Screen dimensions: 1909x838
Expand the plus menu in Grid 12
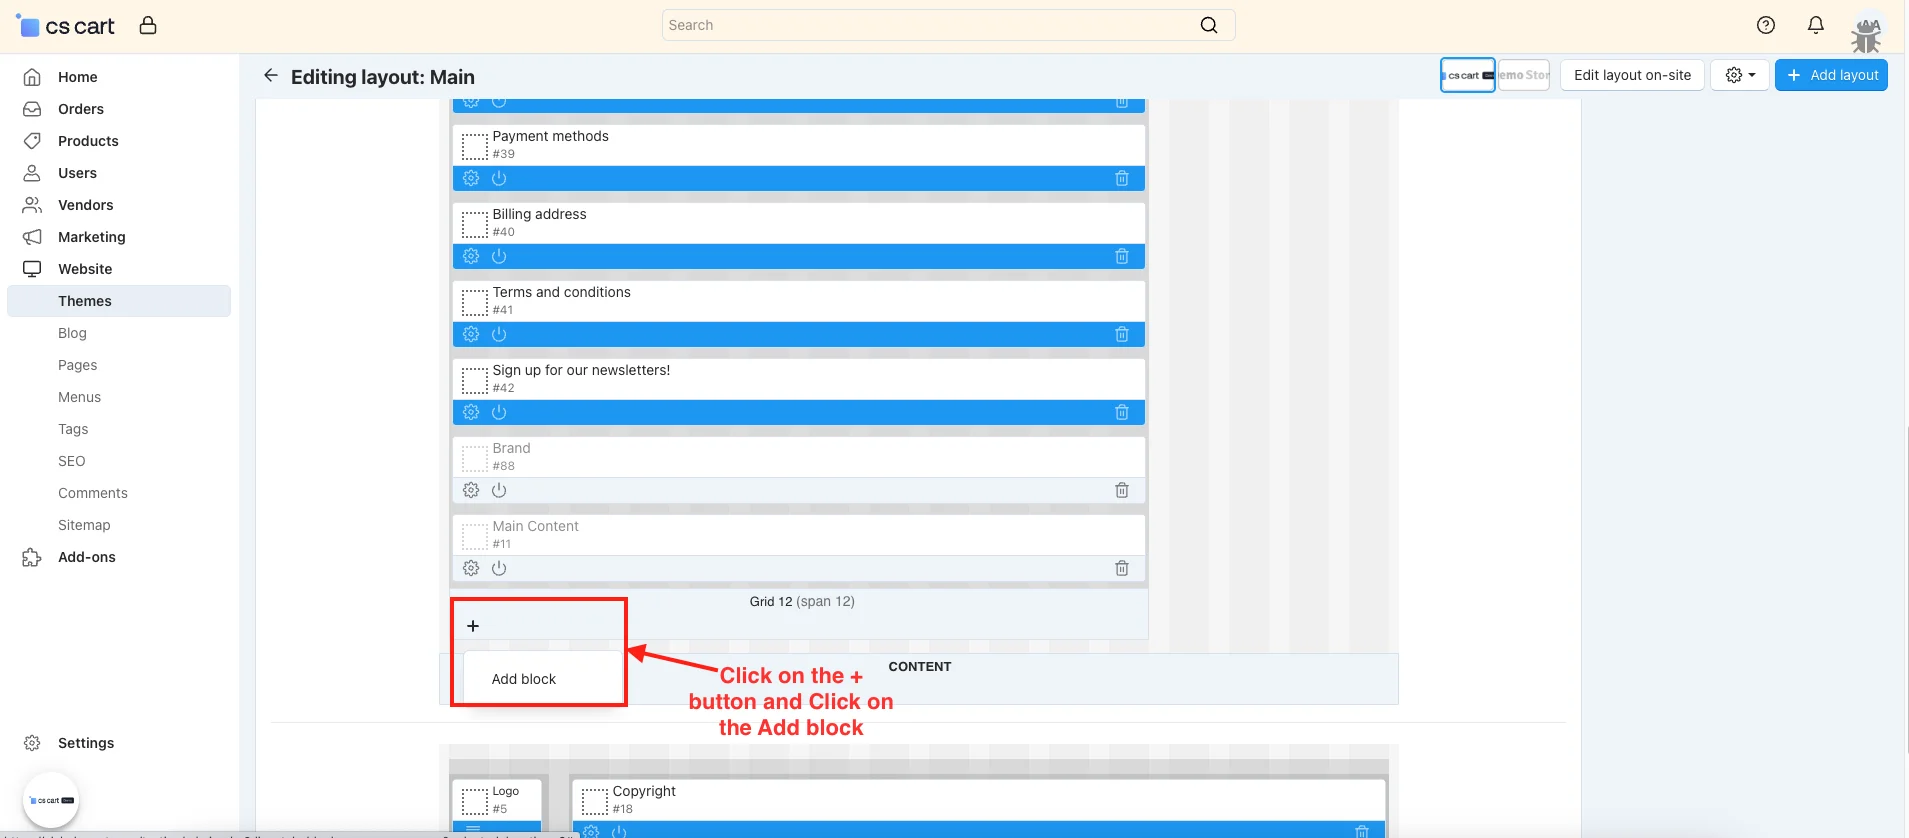coord(473,626)
